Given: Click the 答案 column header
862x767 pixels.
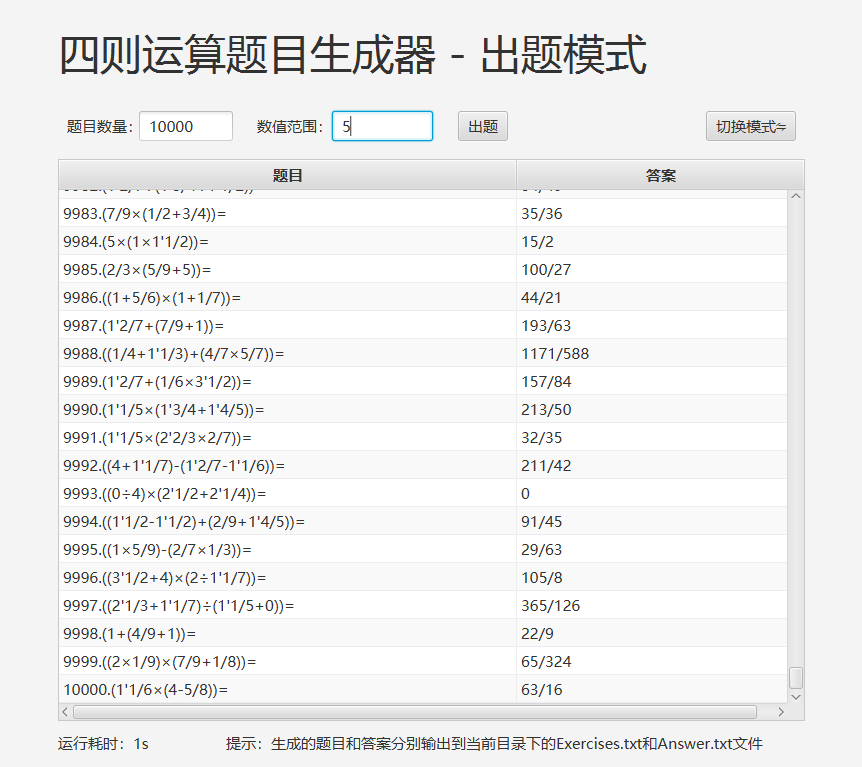Looking at the screenshot, I should (660, 175).
